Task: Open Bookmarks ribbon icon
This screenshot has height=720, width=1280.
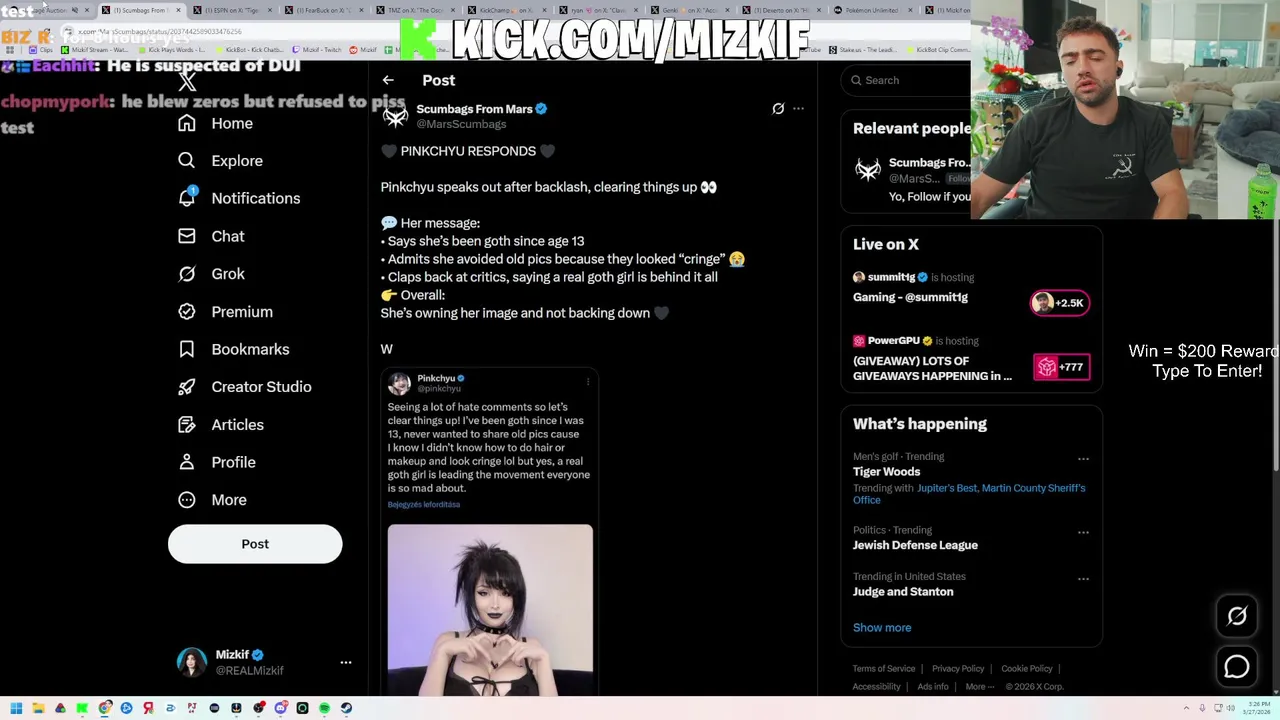Action: [x=187, y=349]
